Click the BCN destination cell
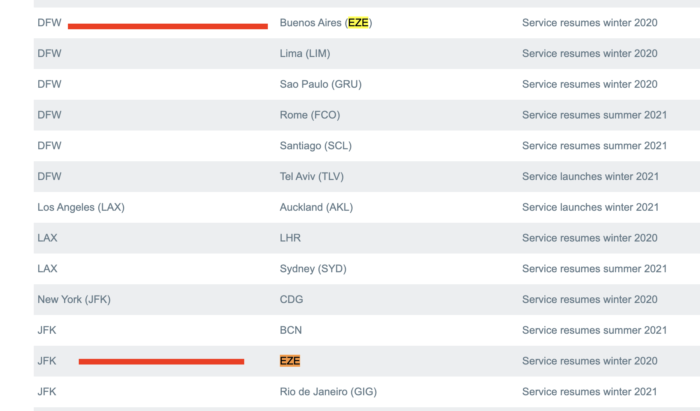Image resolution: width=700 pixels, height=411 pixels. pos(291,330)
